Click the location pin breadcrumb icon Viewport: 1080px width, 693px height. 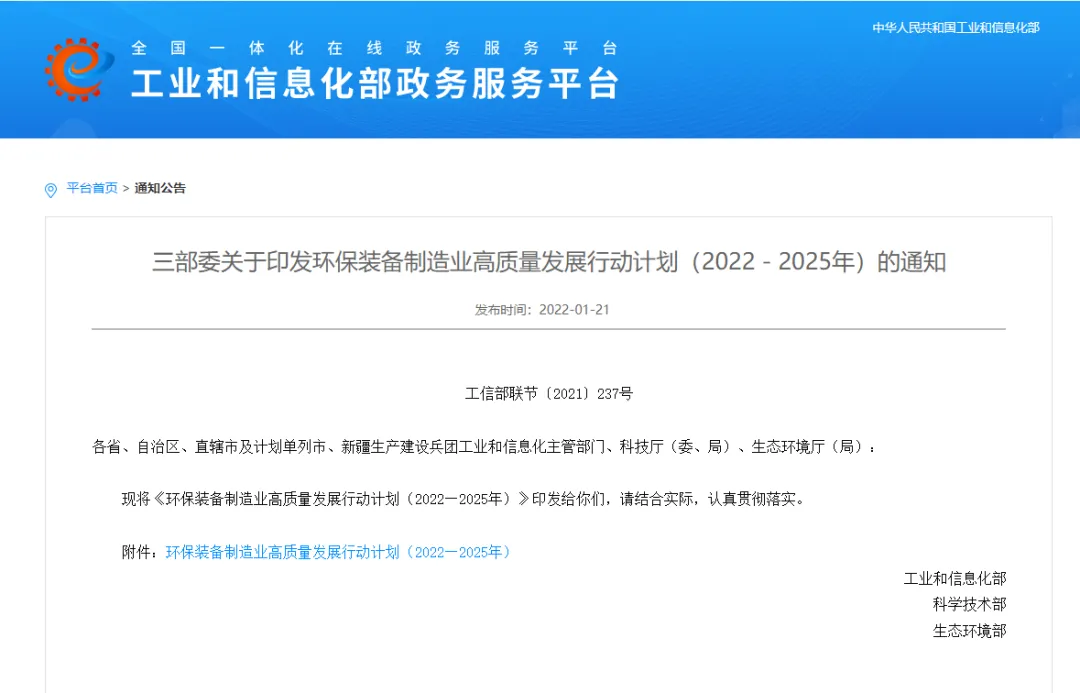(50, 190)
